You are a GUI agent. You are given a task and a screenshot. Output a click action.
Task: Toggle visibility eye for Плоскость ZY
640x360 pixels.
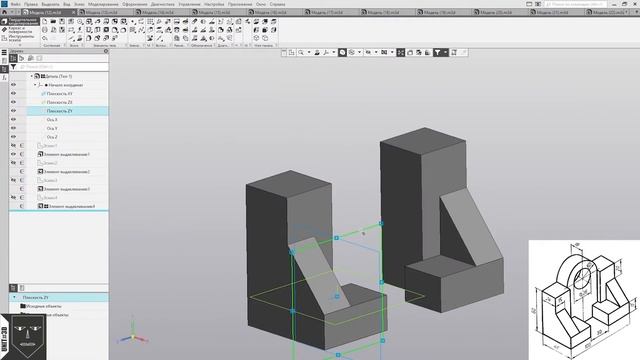coord(13,111)
